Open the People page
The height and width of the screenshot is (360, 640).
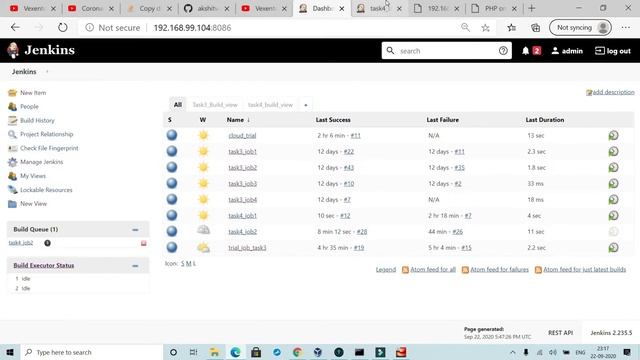click(29, 107)
